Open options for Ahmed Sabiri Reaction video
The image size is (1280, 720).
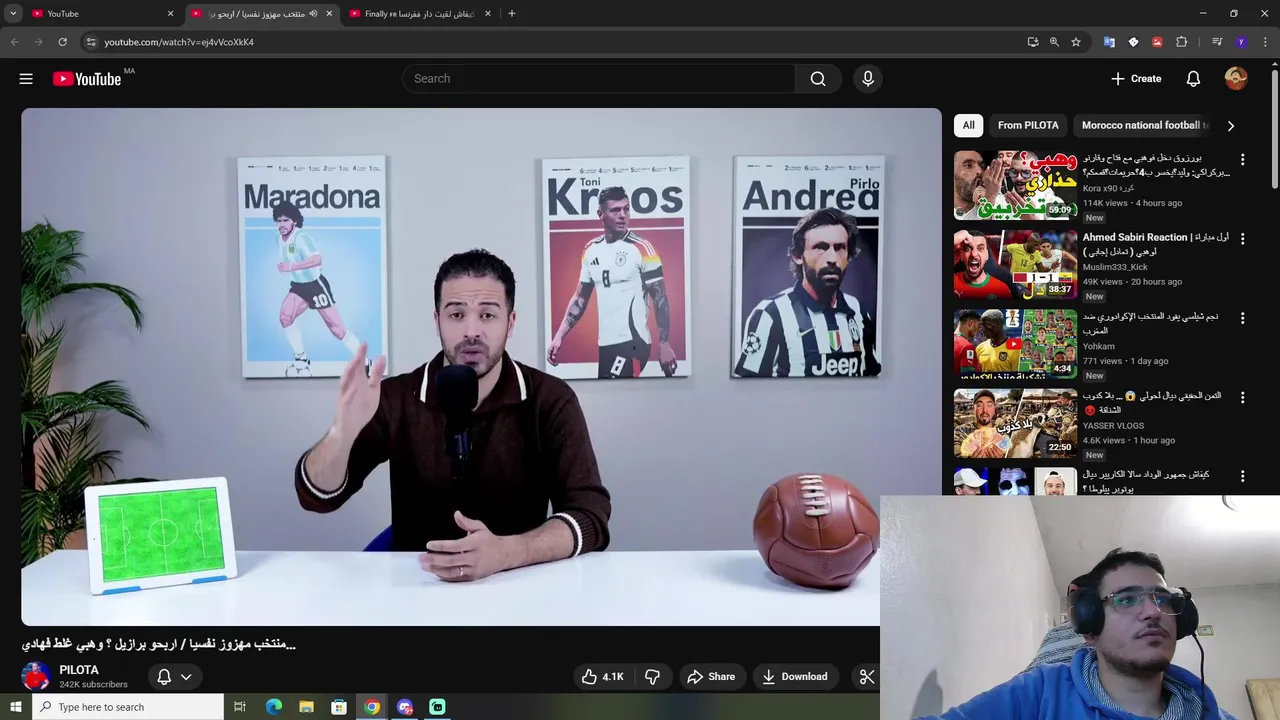(1242, 239)
